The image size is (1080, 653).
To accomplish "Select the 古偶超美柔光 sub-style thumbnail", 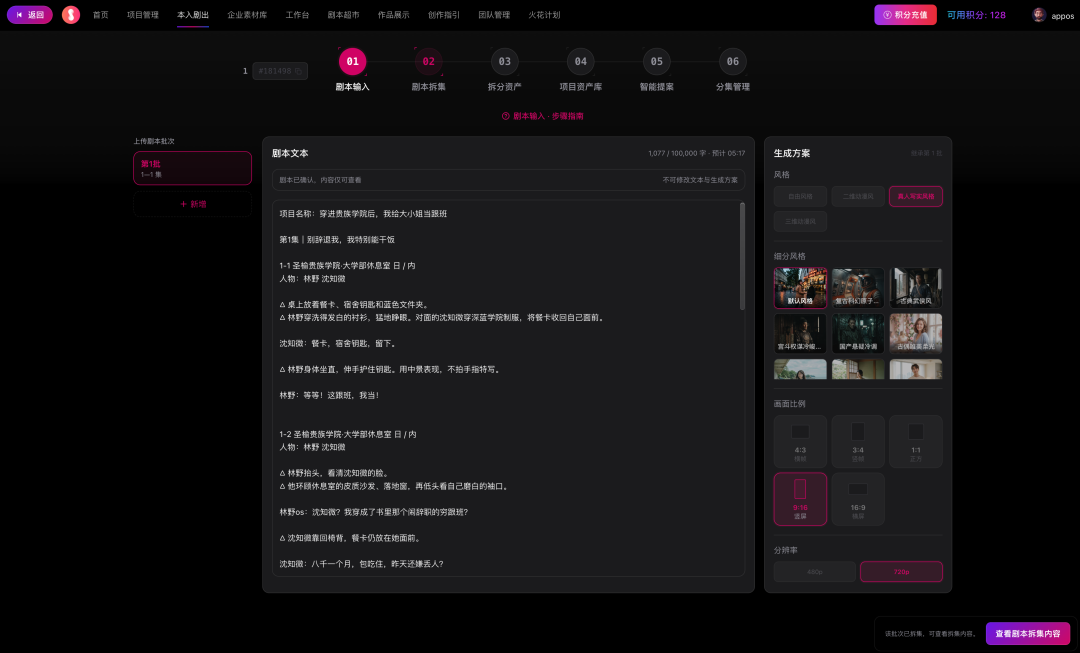I will click(915, 333).
